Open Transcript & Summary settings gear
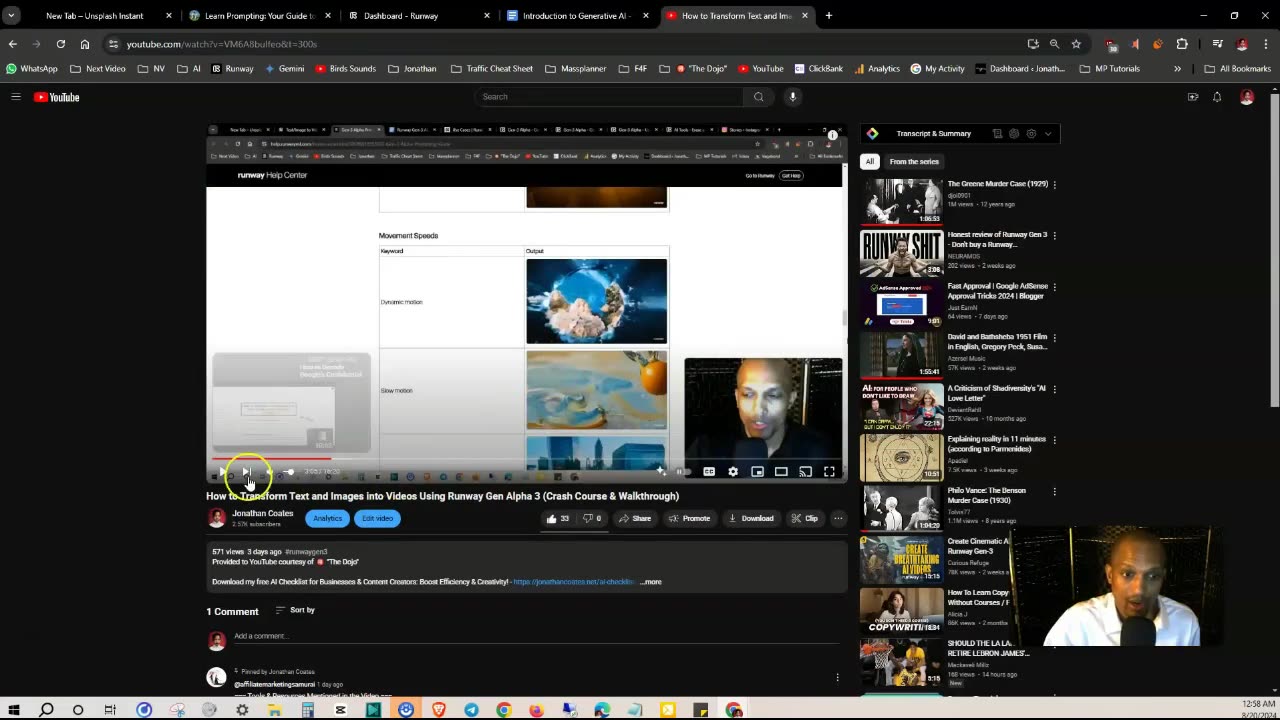 pyautogui.click(x=1031, y=133)
